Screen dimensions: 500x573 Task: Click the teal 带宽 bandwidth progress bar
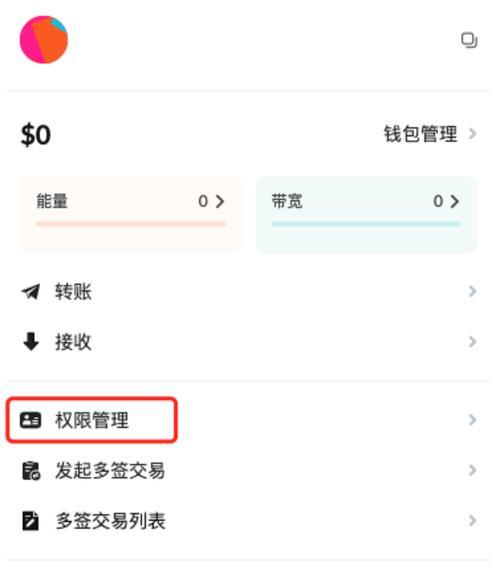pos(367,224)
